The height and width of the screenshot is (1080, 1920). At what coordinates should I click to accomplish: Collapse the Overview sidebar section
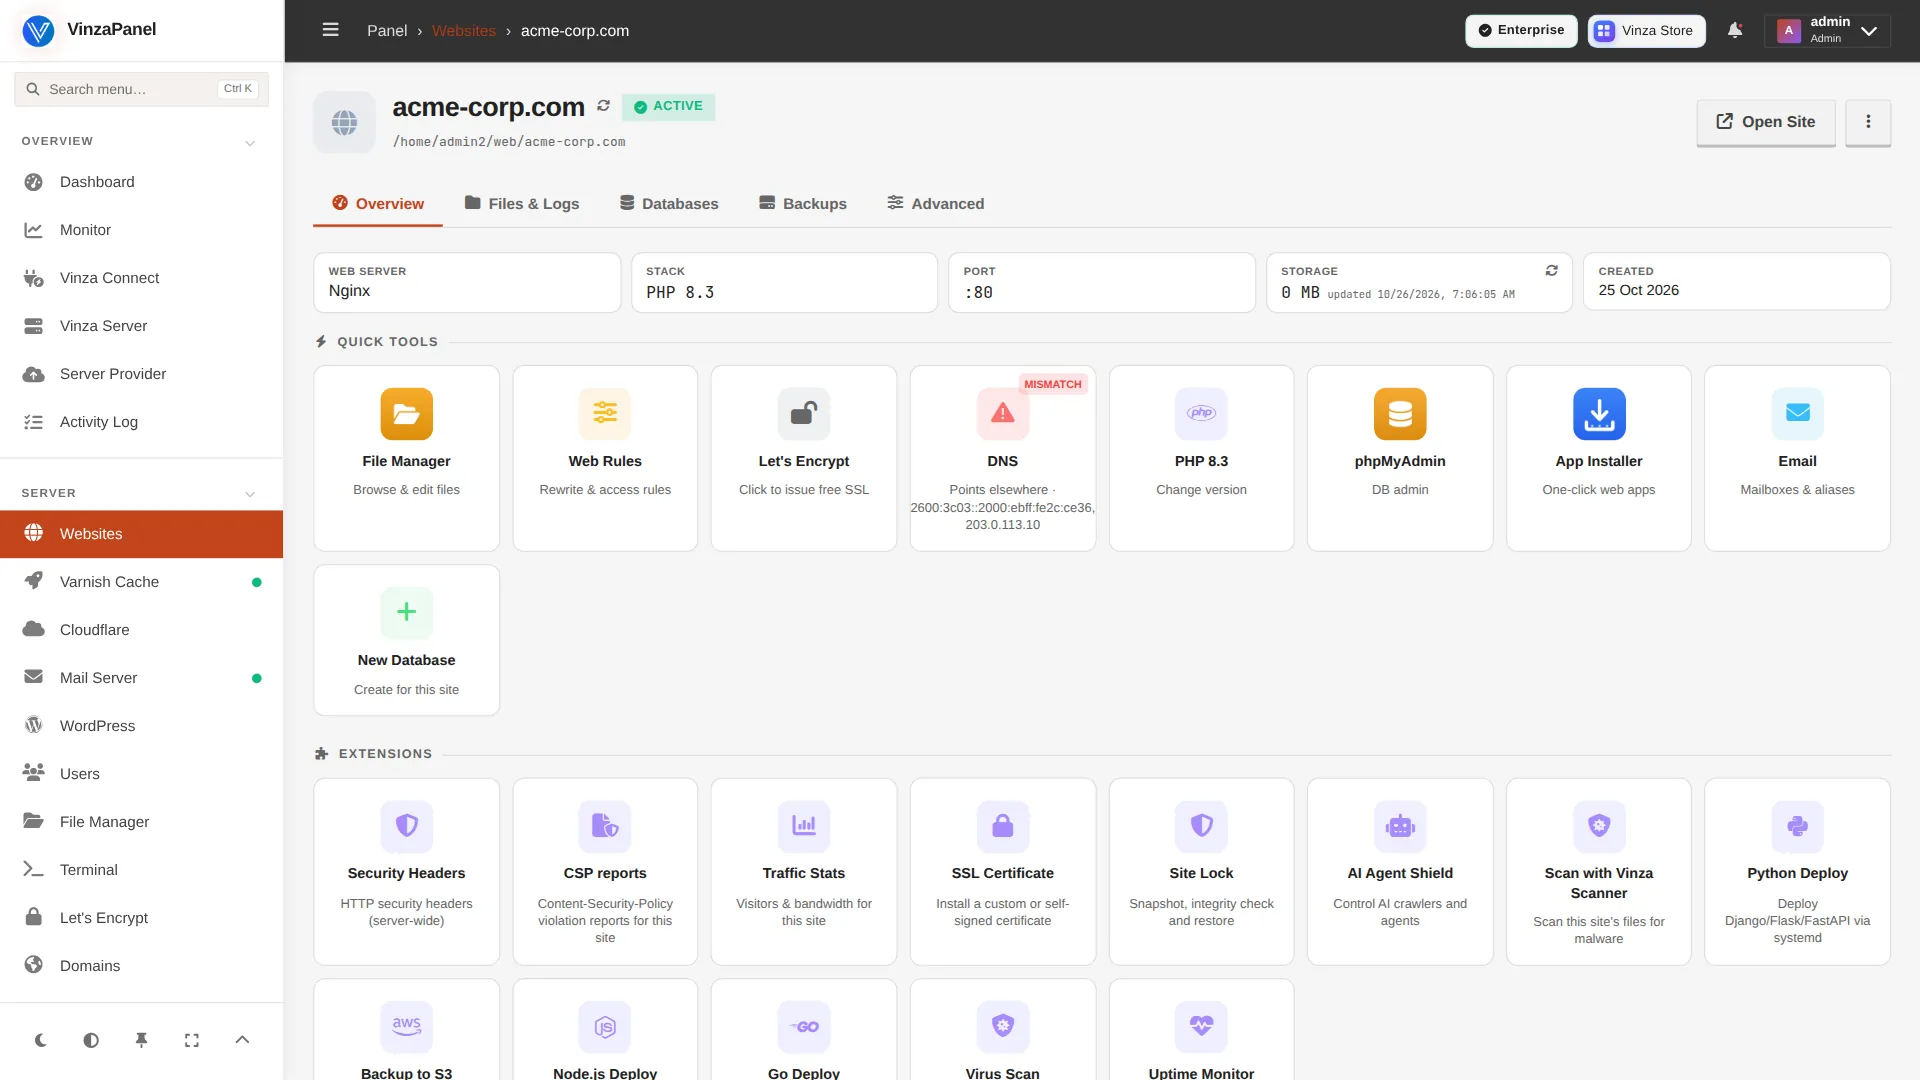click(x=250, y=142)
